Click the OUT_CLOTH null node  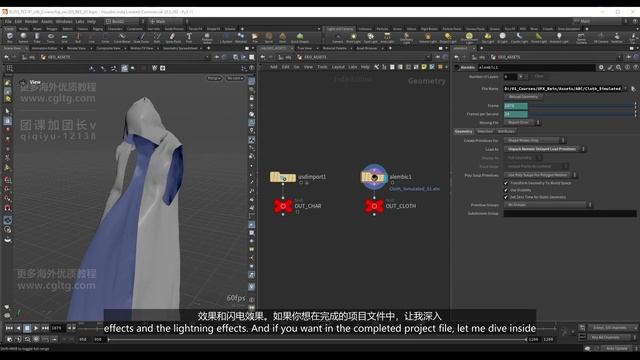click(374, 206)
